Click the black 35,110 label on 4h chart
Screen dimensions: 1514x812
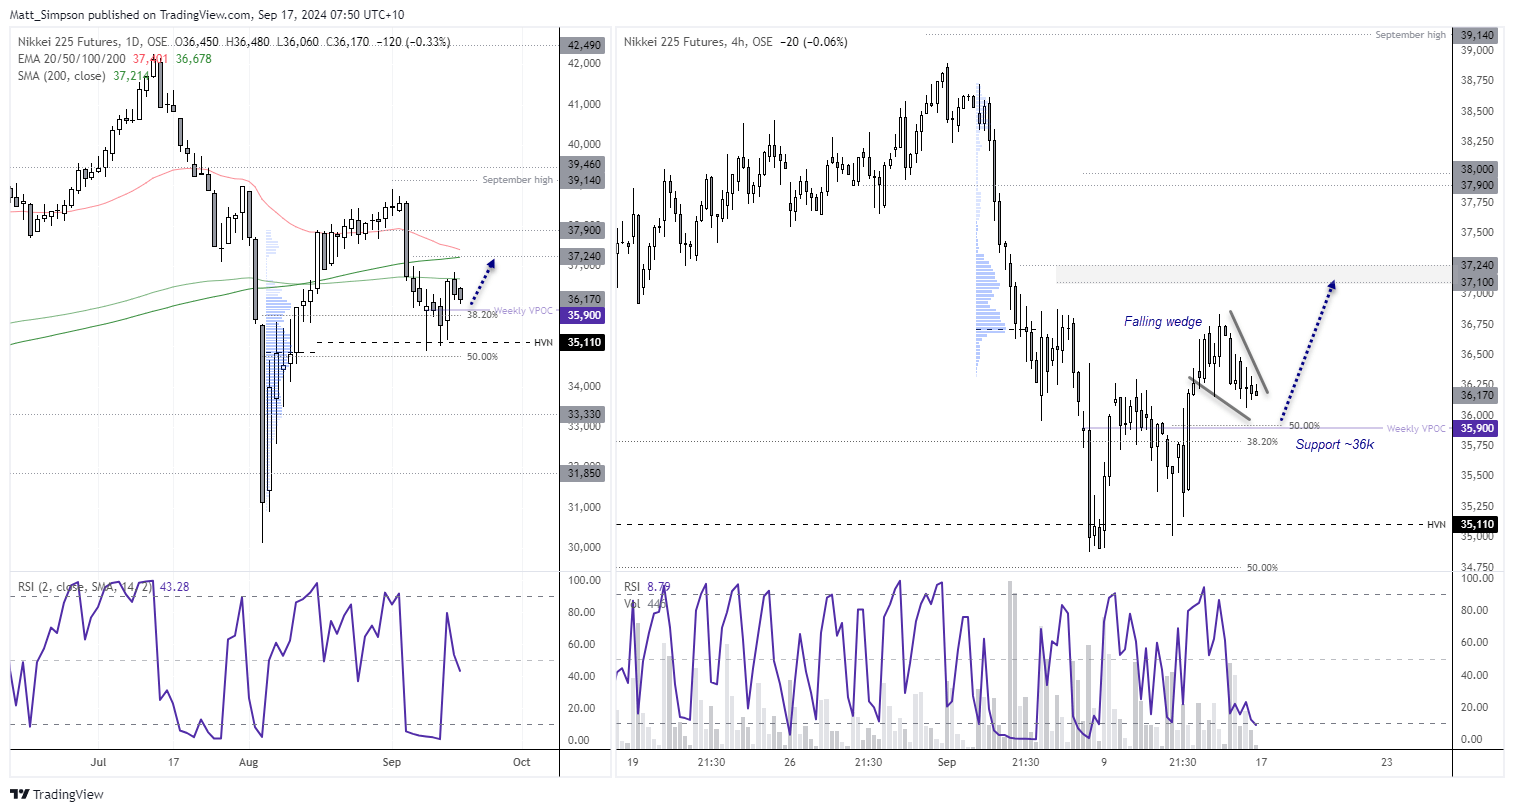click(x=1478, y=524)
